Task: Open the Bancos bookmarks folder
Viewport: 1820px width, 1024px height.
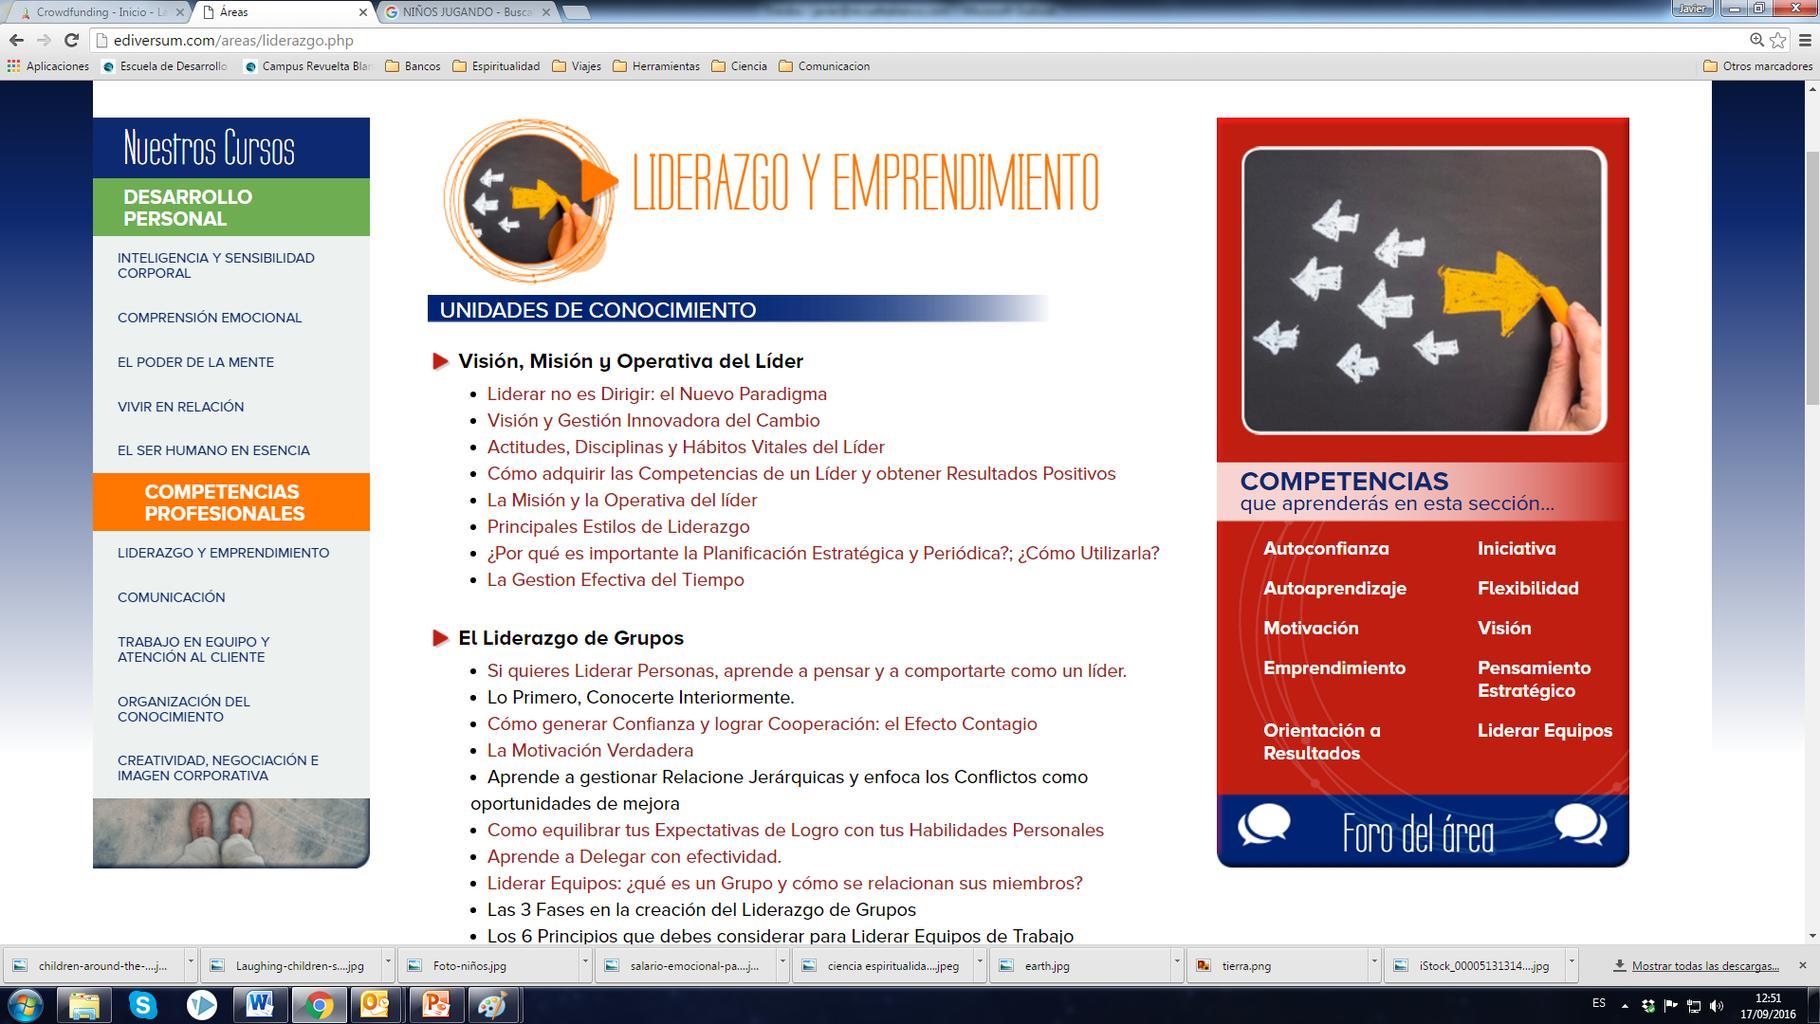Action: [413, 66]
